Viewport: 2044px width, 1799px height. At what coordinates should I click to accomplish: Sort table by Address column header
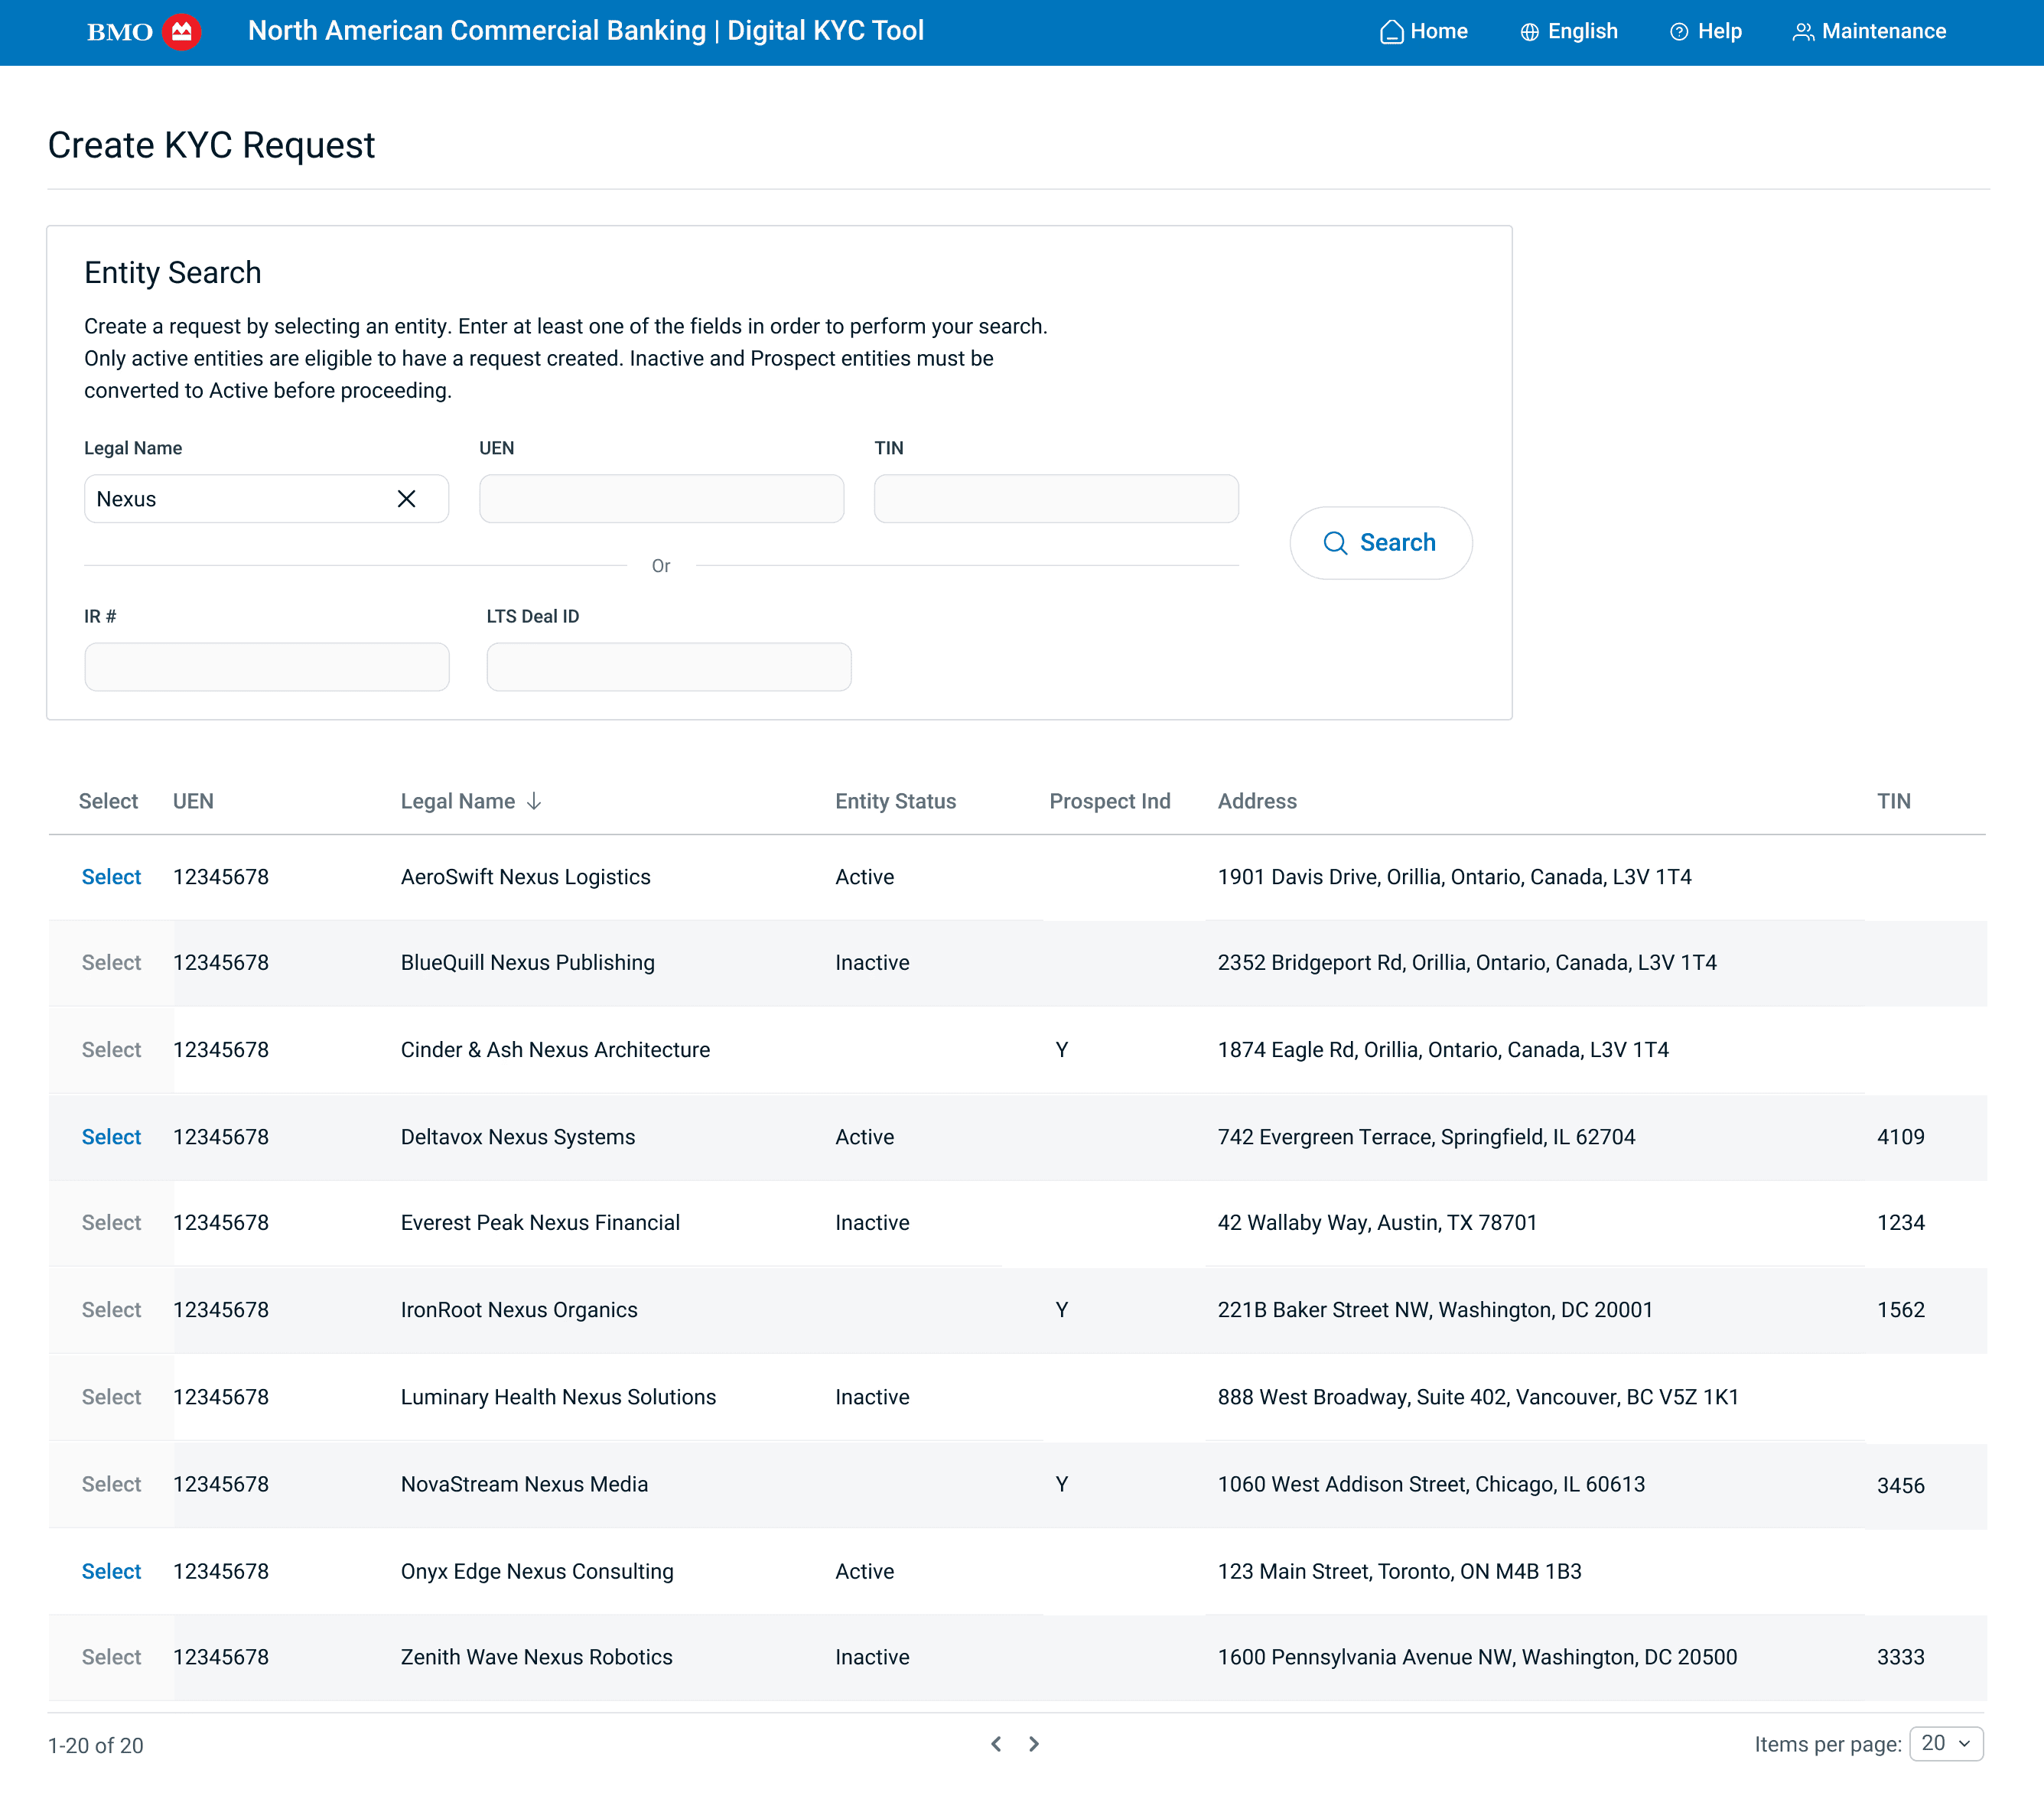(1256, 801)
